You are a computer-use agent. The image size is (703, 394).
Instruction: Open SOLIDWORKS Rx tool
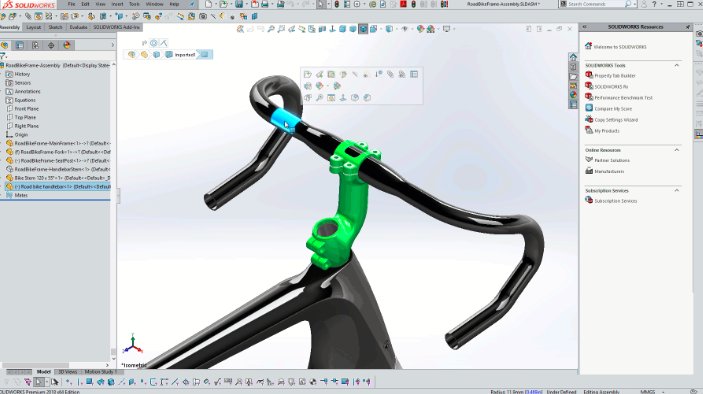[x=611, y=87]
